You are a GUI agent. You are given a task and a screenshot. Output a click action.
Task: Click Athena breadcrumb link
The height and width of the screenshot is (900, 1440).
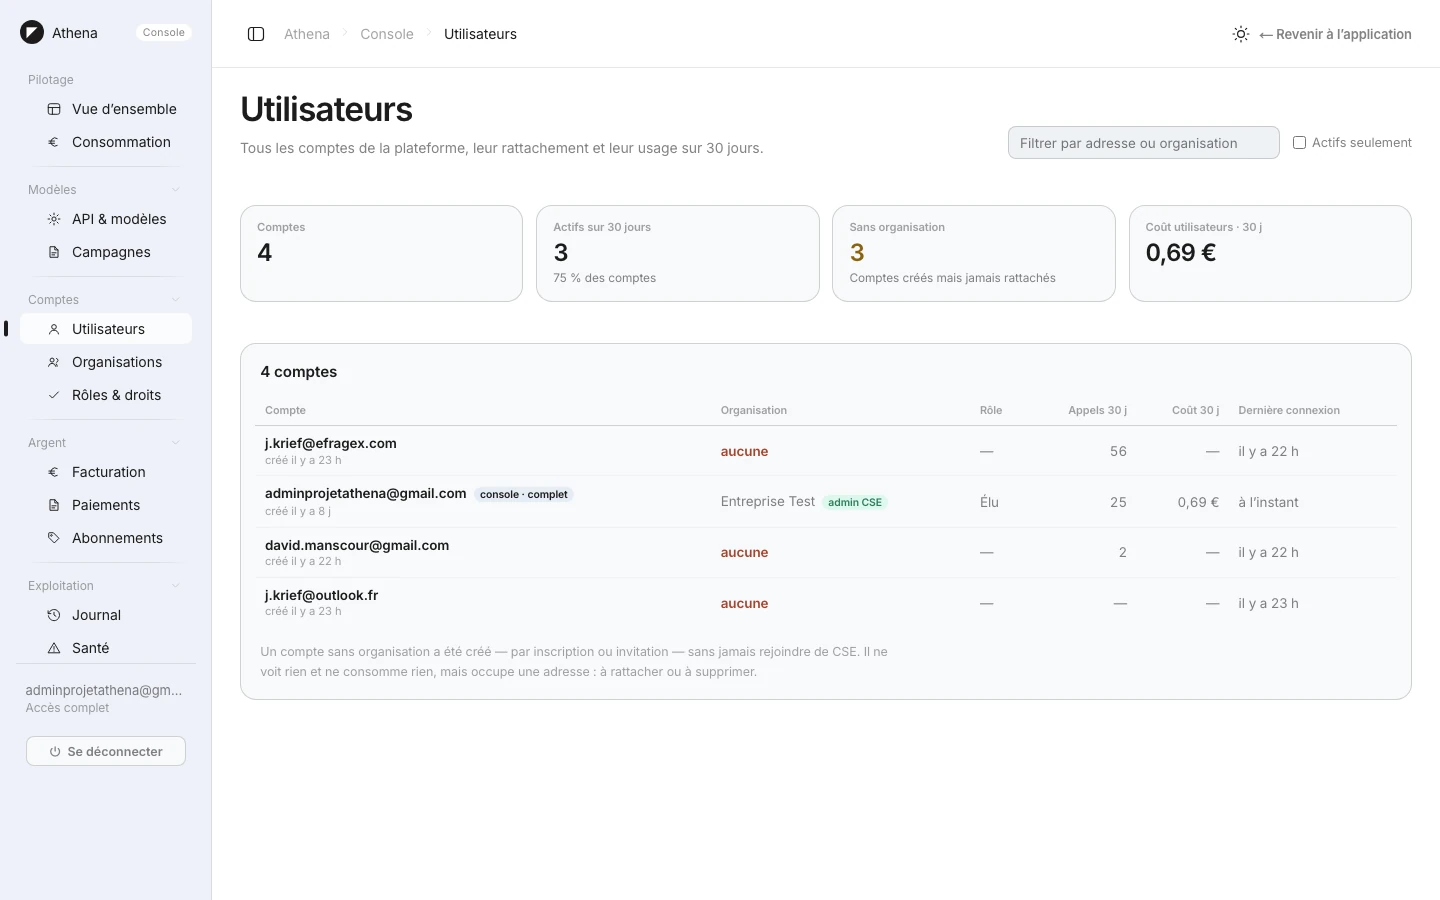point(307,34)
